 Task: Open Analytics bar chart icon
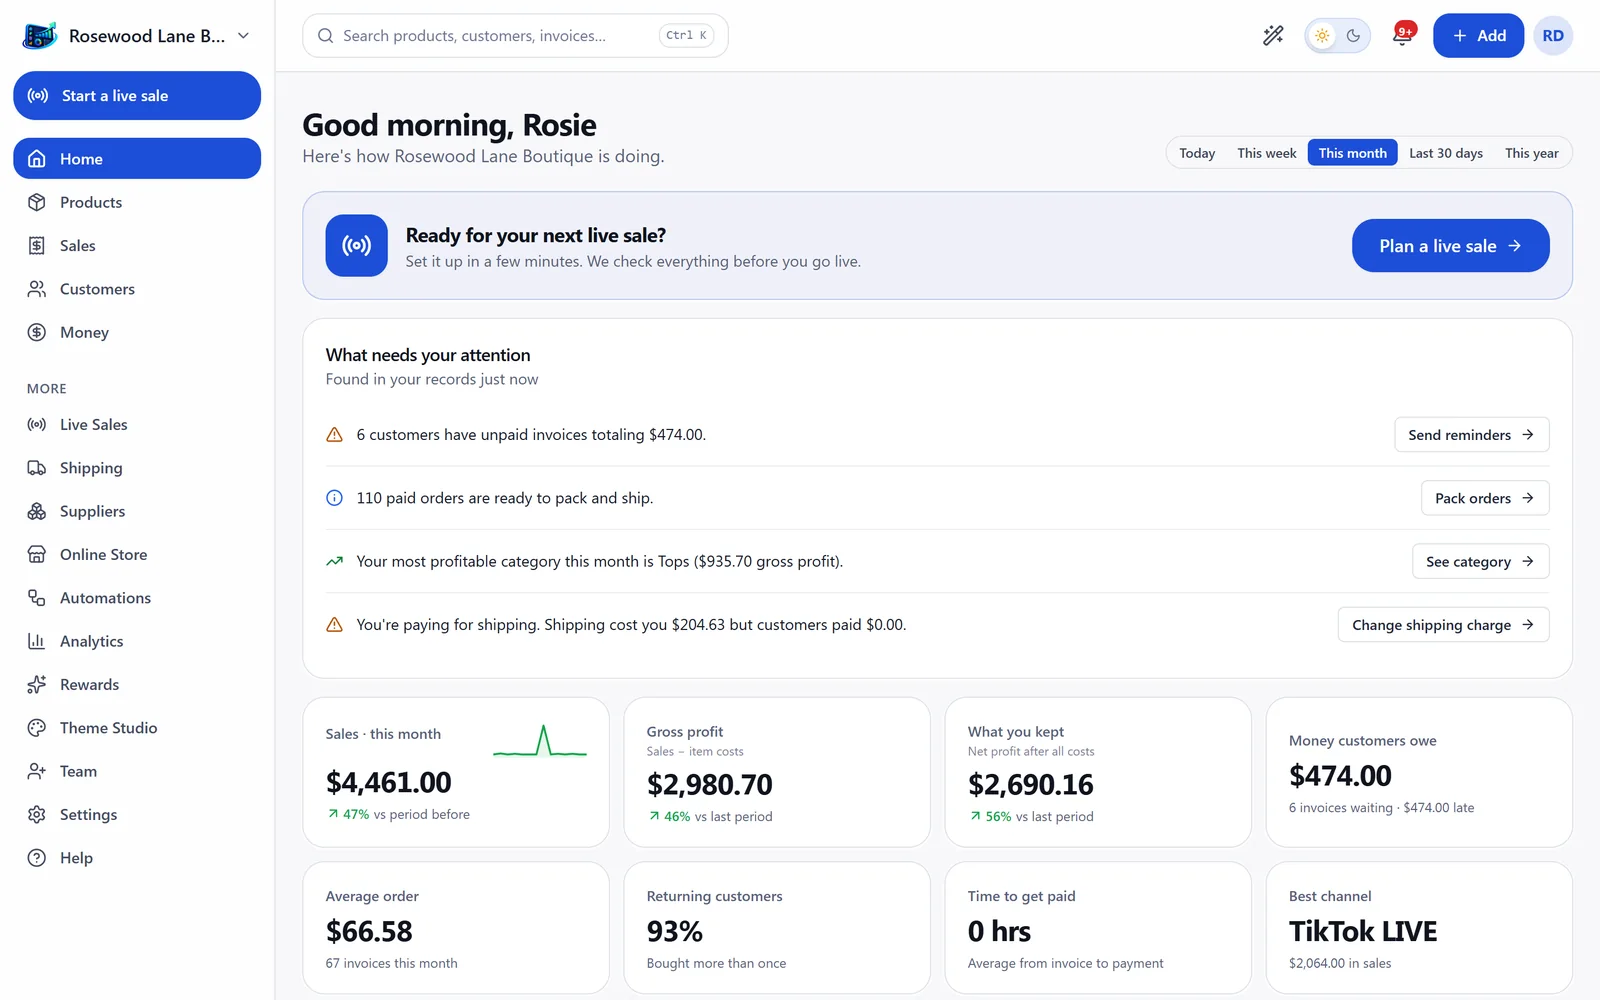tap(37, 641)
